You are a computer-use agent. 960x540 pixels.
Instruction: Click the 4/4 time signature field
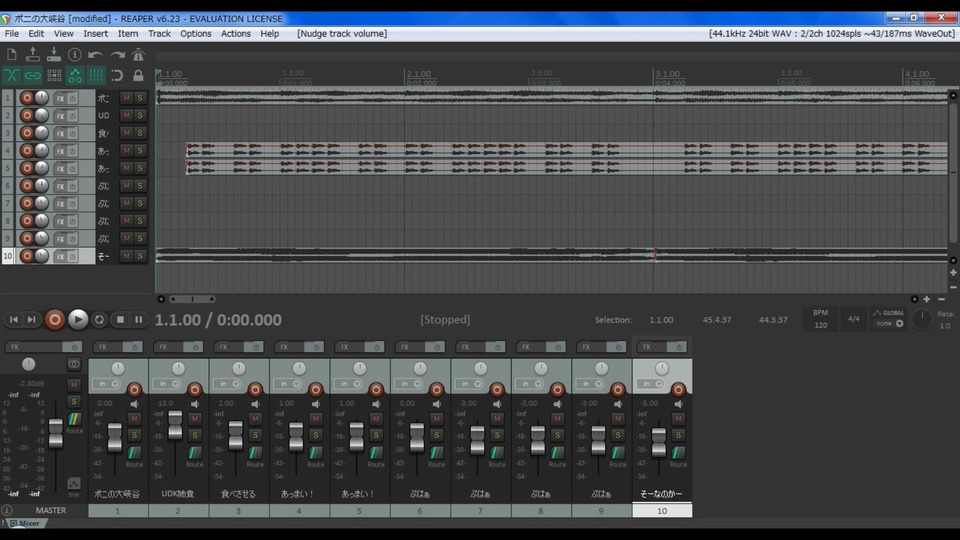point(853,319)
